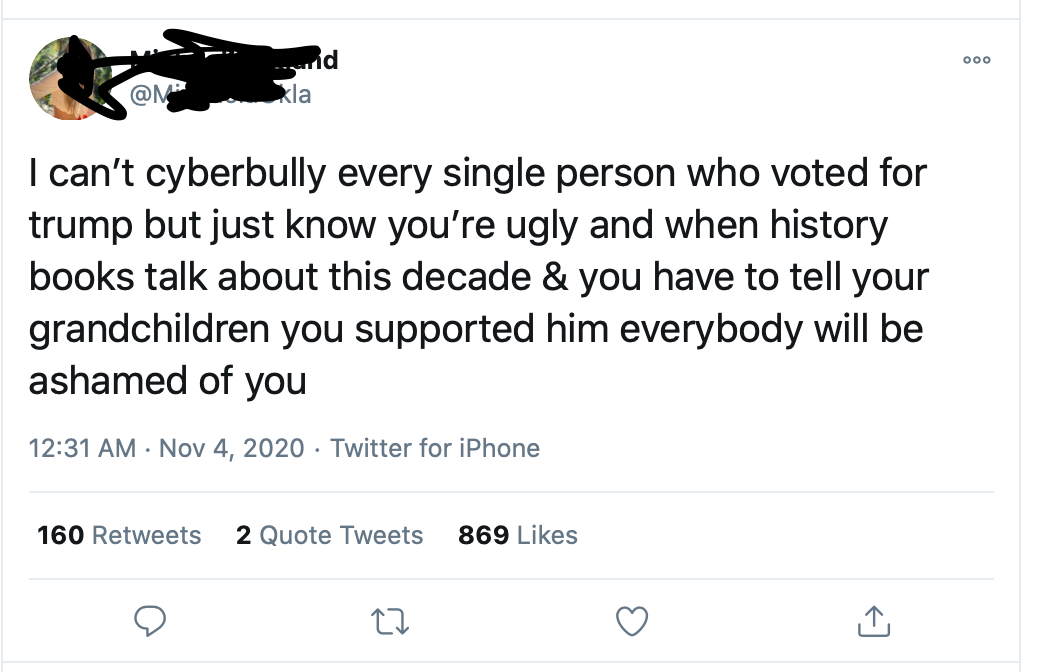Screen dimensions: 1044x672
Task: Click Twitter for iPhone source link
Action: tap(435, 448)
